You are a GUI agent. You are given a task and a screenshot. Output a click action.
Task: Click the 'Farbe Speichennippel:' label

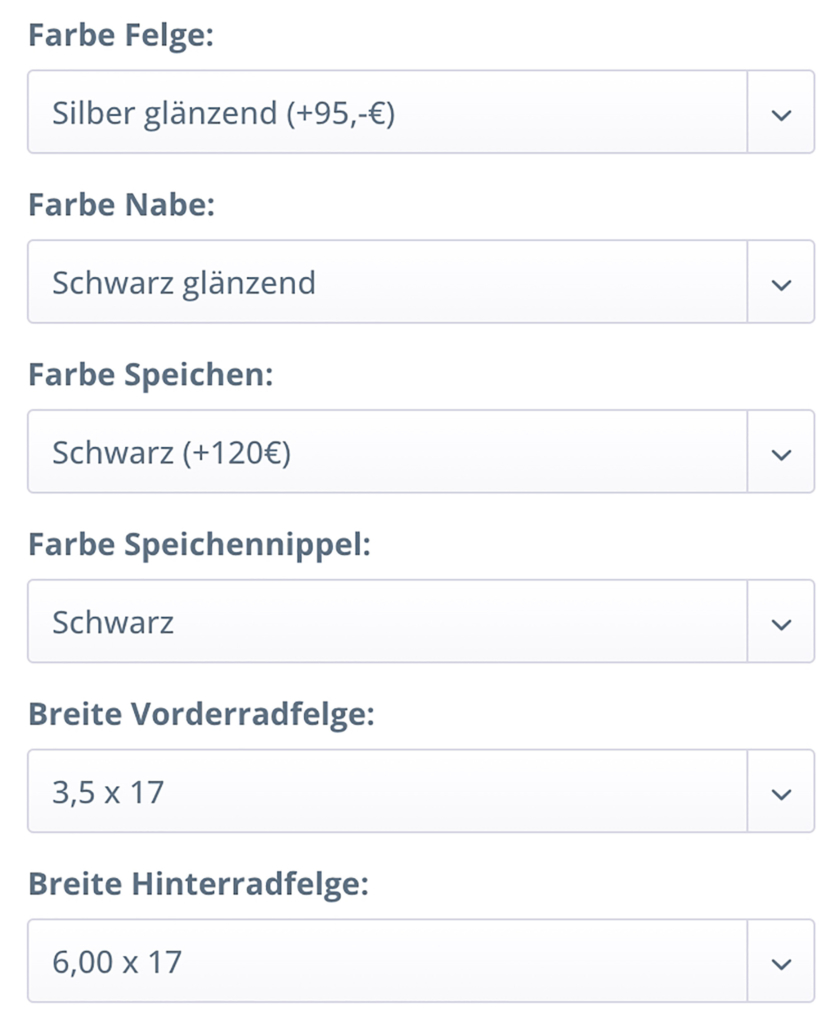pyautogui.click(x=199, y=545)
